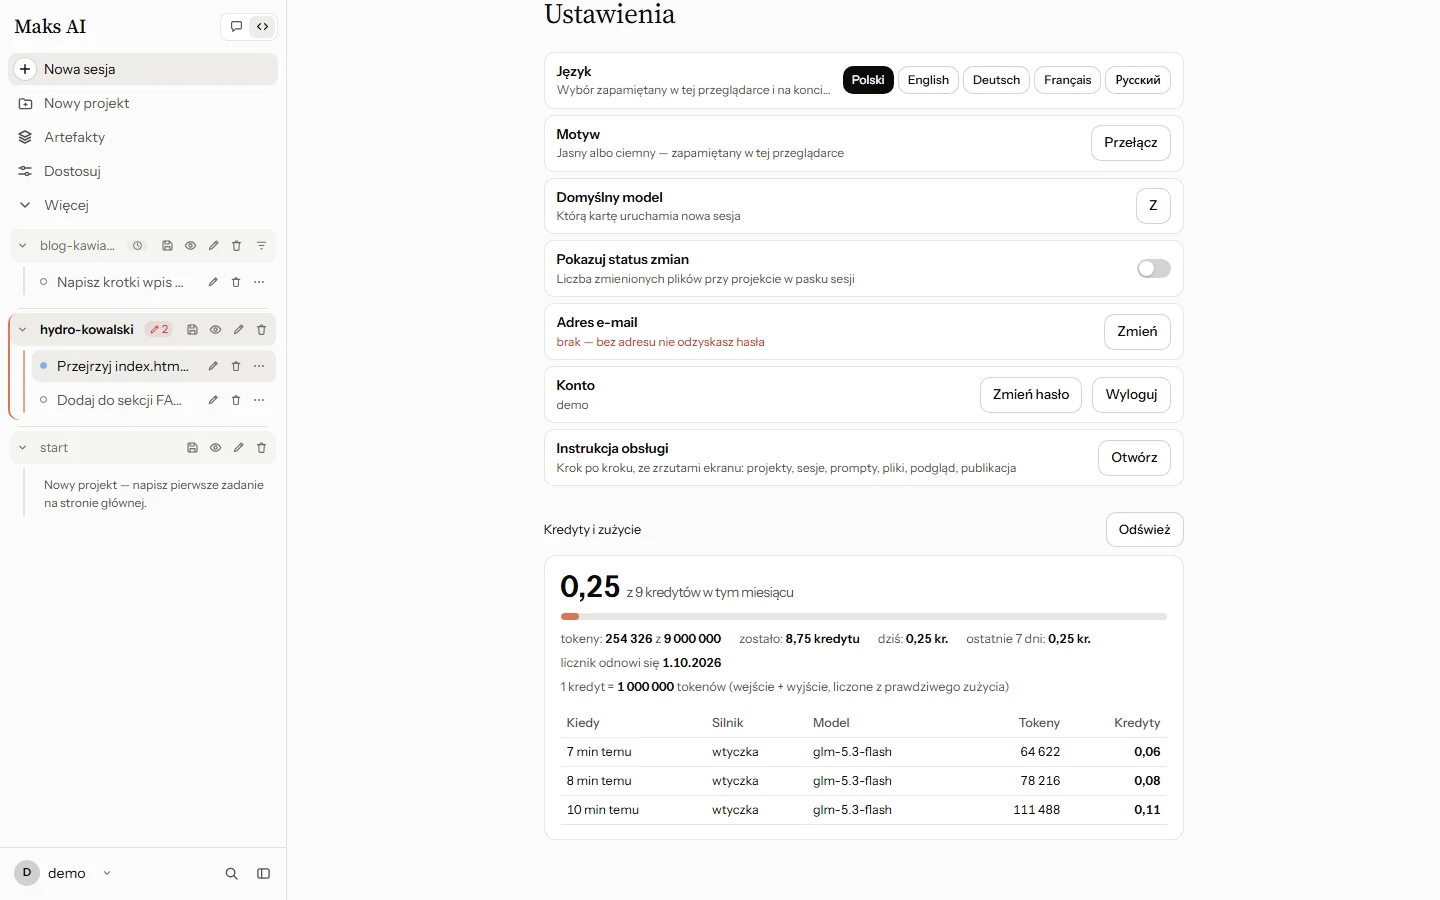Open Artefakty in sidebar
The width and height of the screenshot is (1440, 900).
(143, 137)
